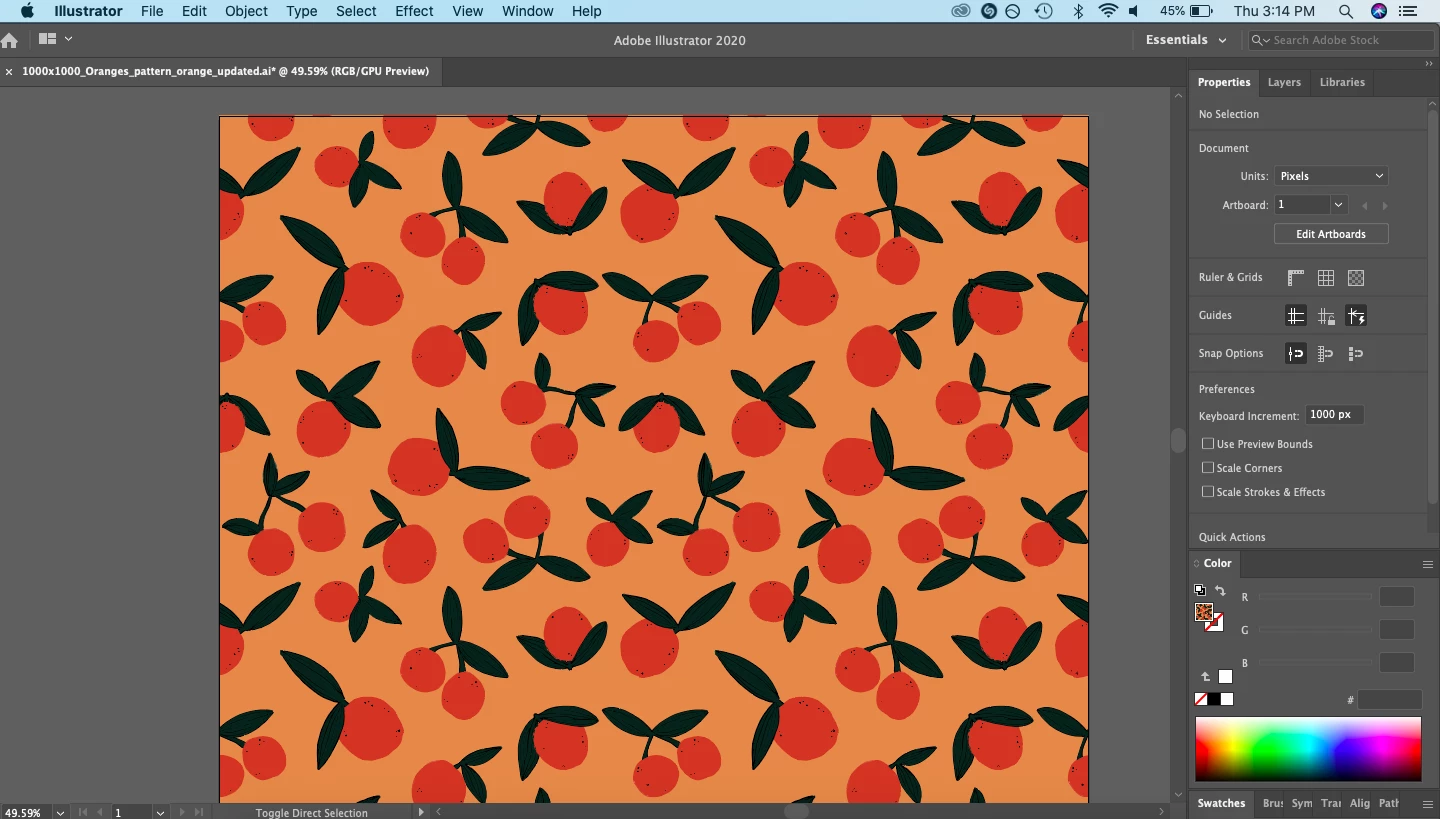Viewport: 1440px width, 819px height.
Task: Swap fill and stroke with arrow icon
Action: pos(1220,591)
